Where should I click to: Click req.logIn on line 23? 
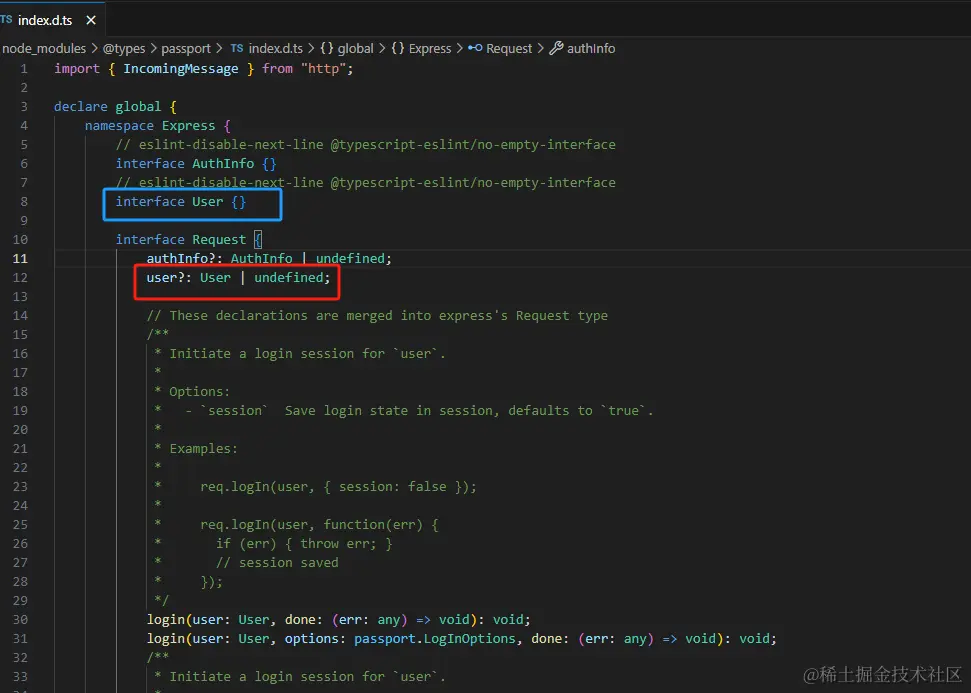tap(235, 487)
